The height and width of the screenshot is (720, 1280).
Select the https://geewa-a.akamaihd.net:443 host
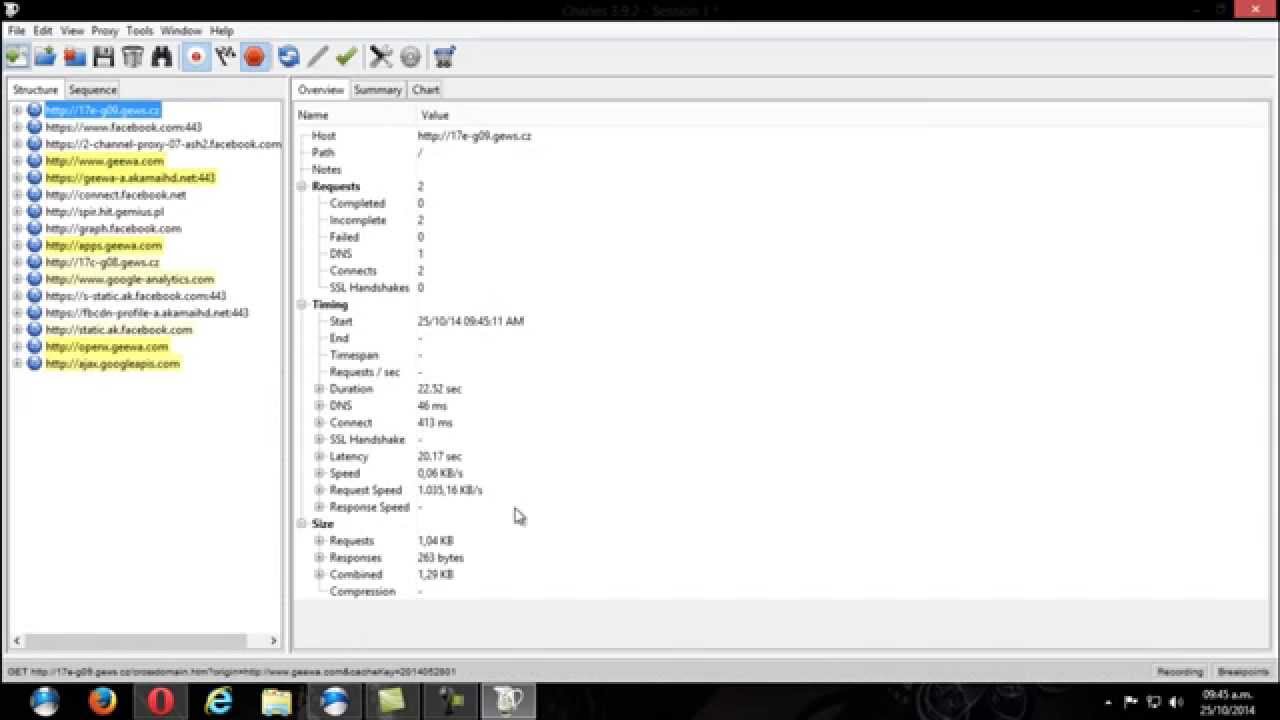pos(130,178)
